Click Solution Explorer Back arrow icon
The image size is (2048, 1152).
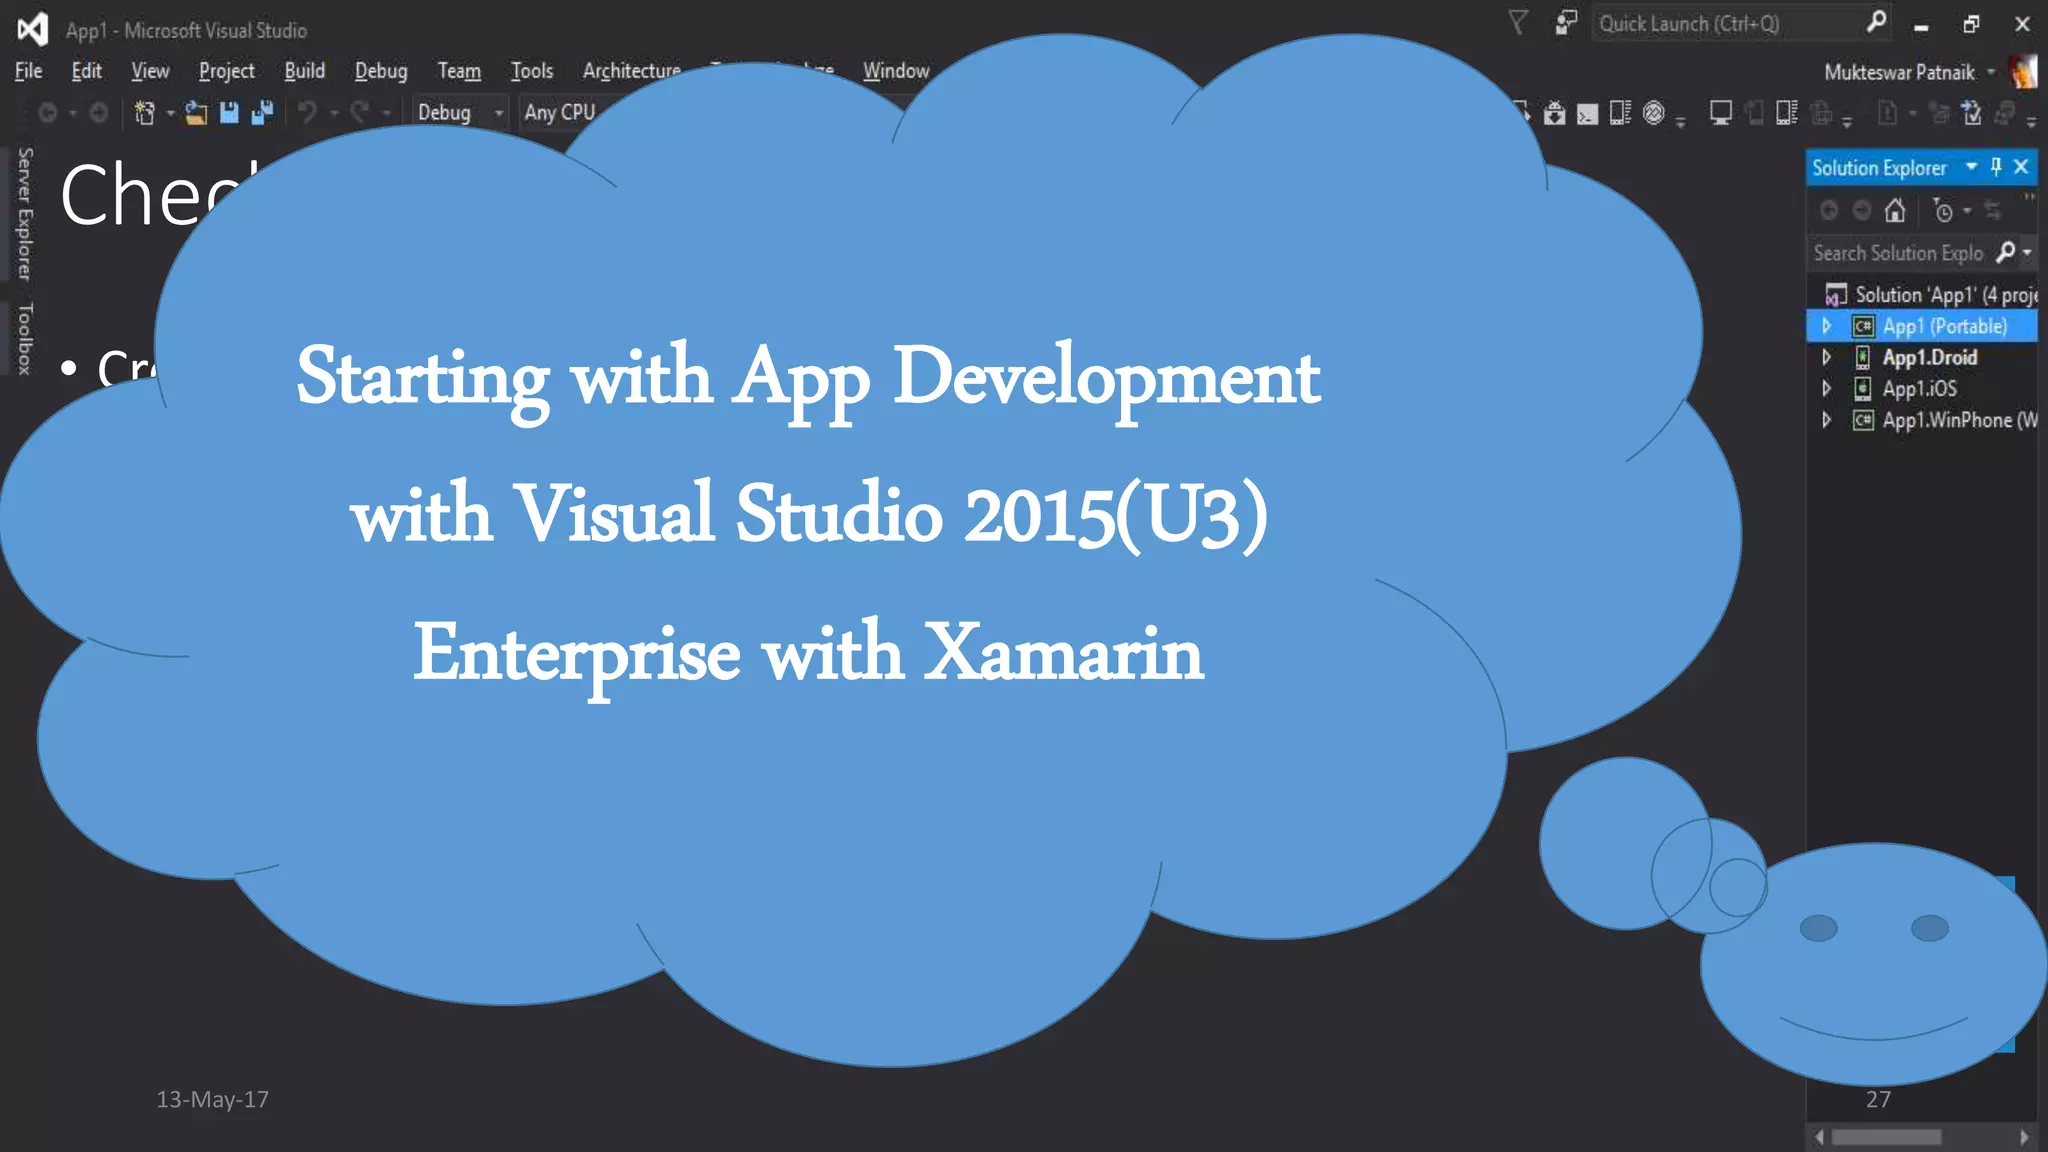click(x=1829, y=210)
